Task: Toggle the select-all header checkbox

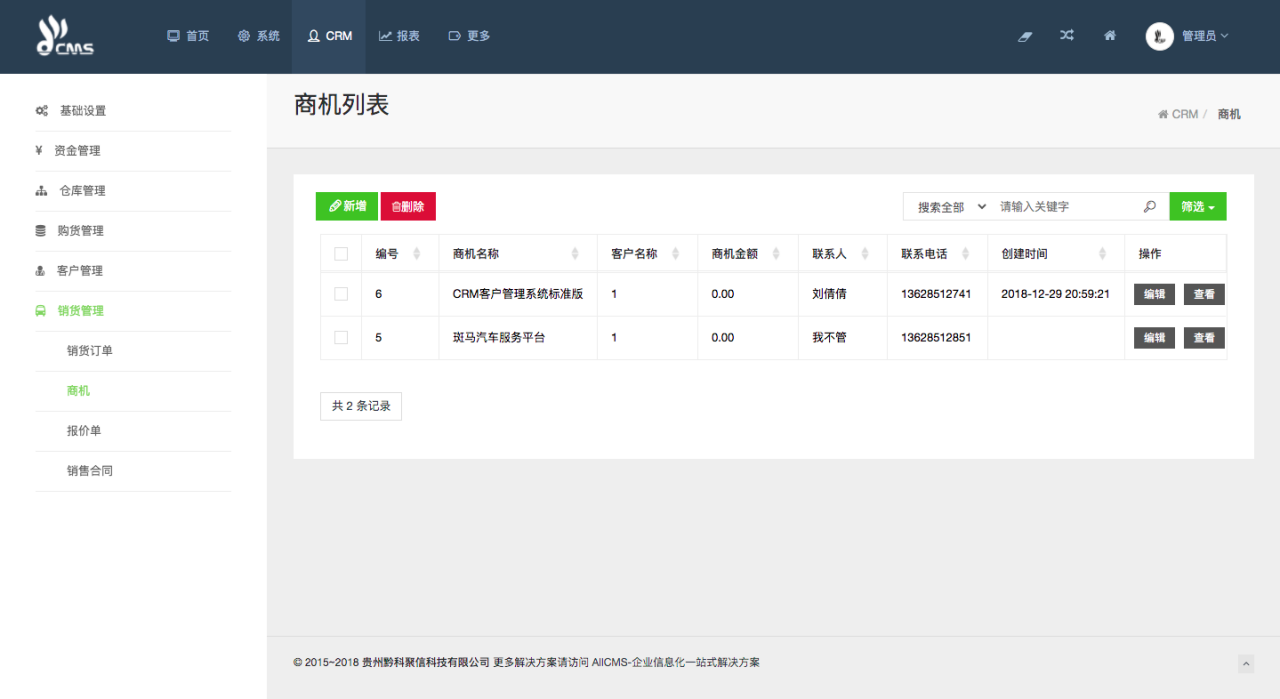Action: click(341, 254)
